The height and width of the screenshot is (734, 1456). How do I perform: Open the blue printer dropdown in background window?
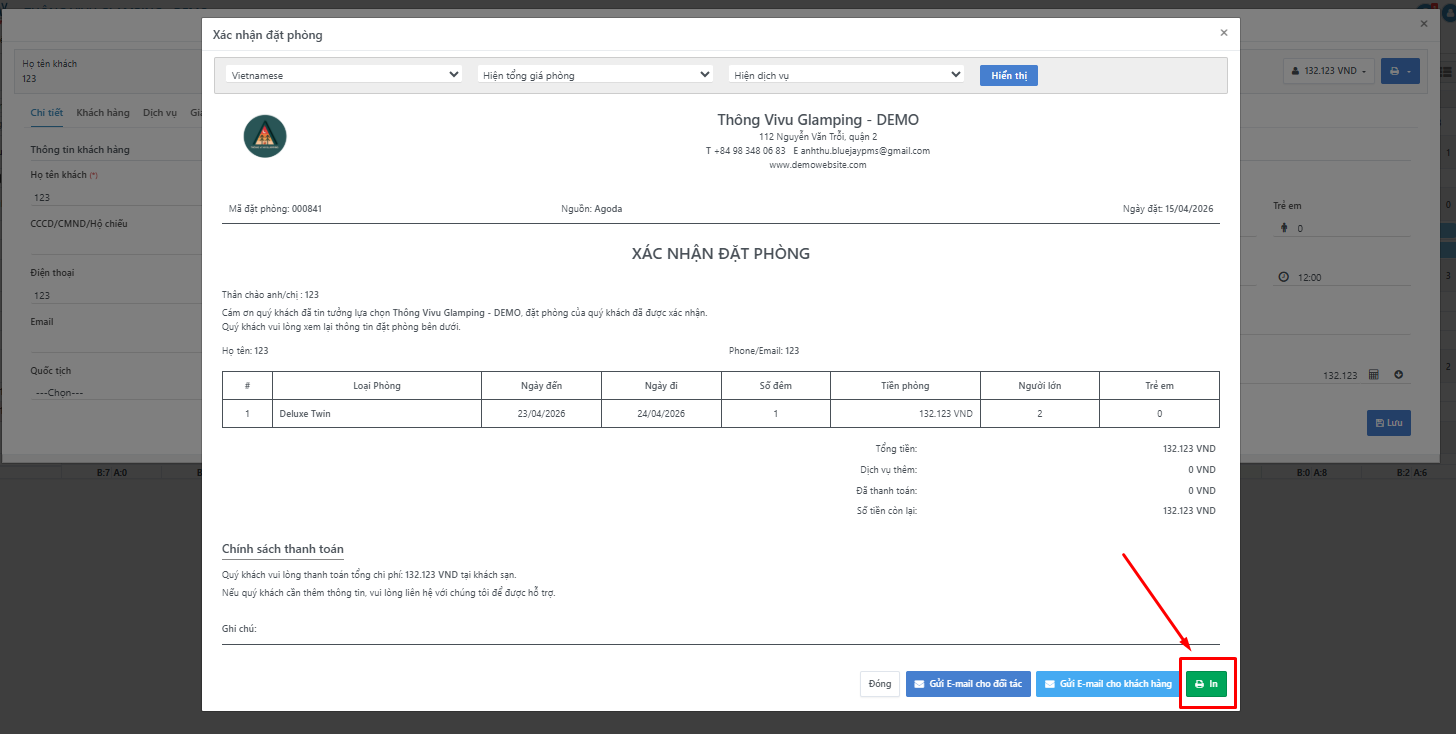1400,71
